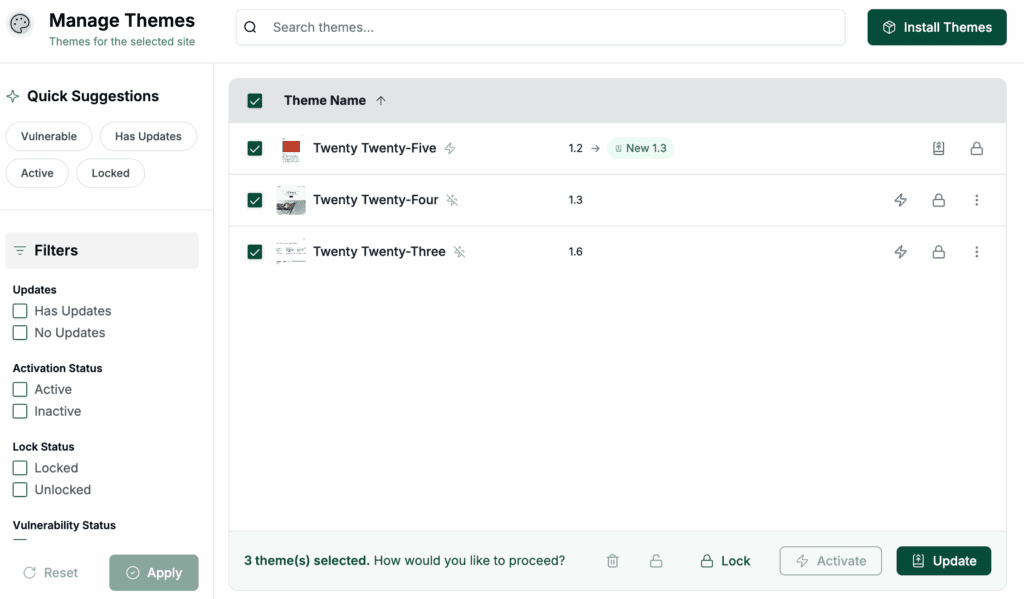
Task: Focus the Search themes input field
Action: point(541,27)
